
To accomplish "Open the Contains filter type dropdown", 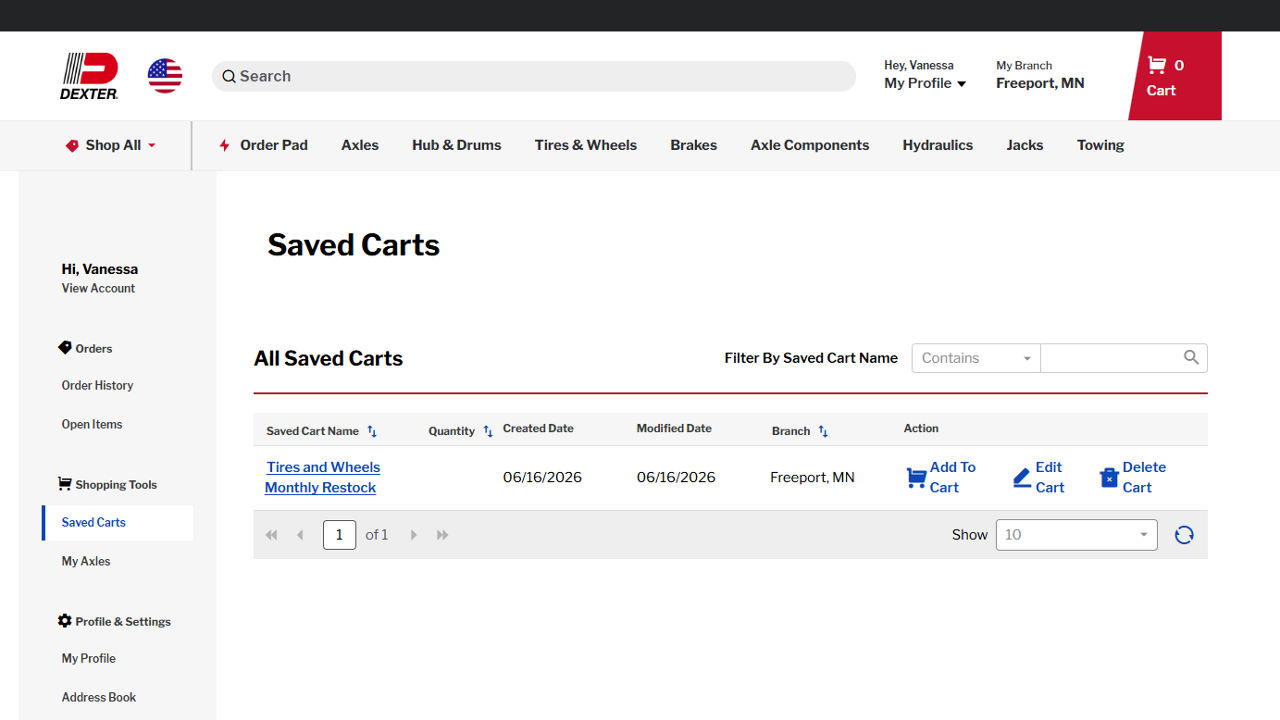I will (976, 358).
